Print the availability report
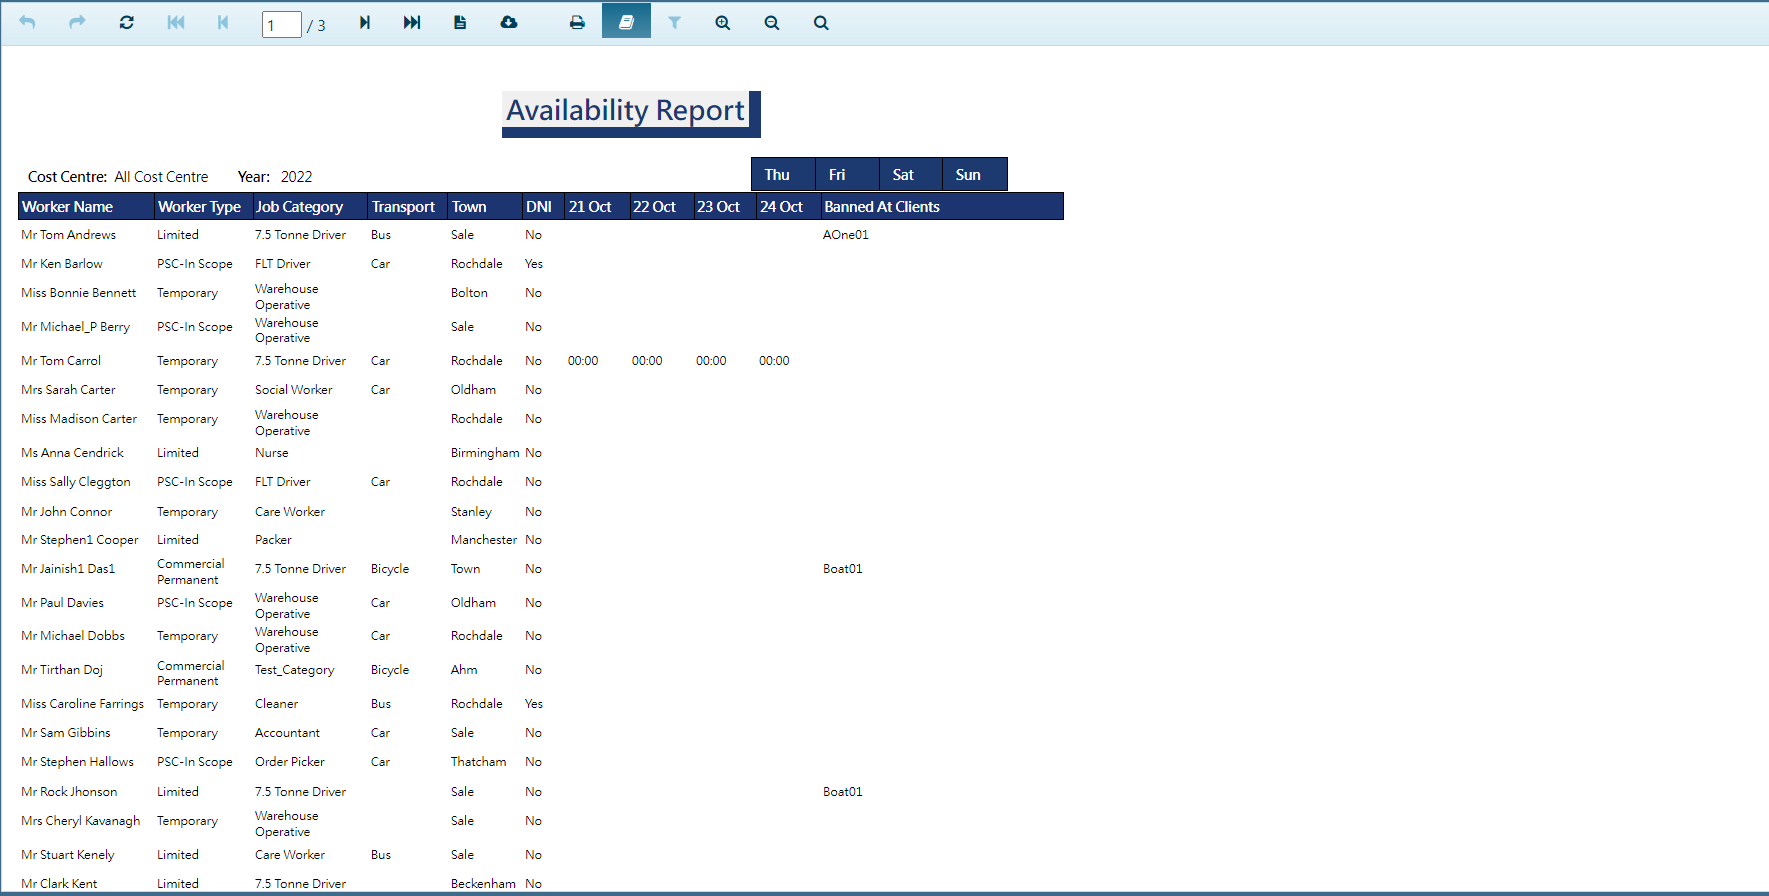 coord(577,22)
